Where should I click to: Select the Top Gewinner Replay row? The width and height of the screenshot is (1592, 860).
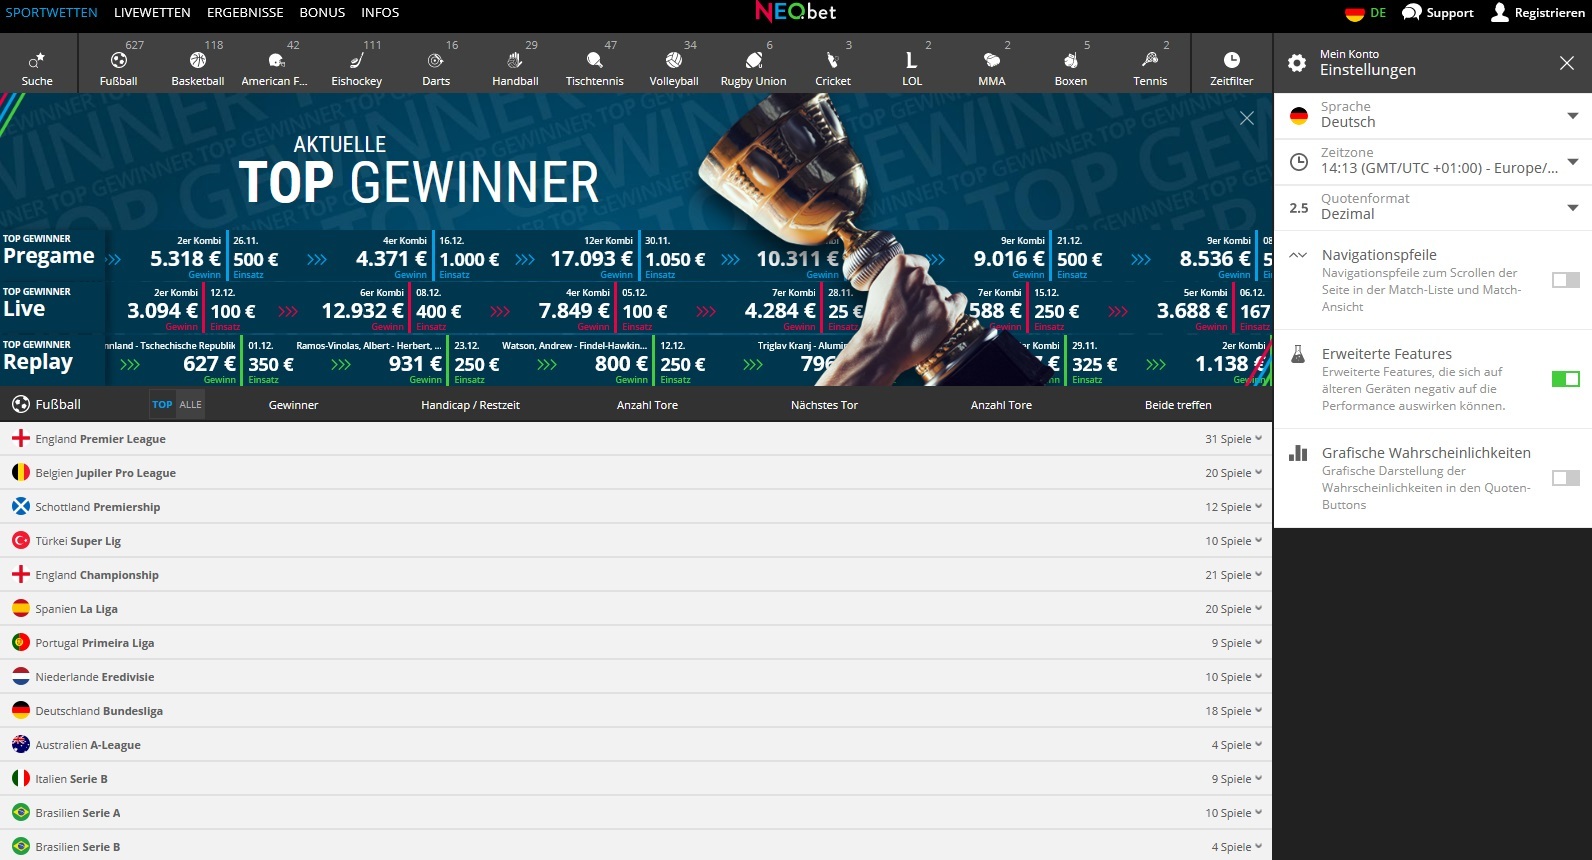pos(51,362)
